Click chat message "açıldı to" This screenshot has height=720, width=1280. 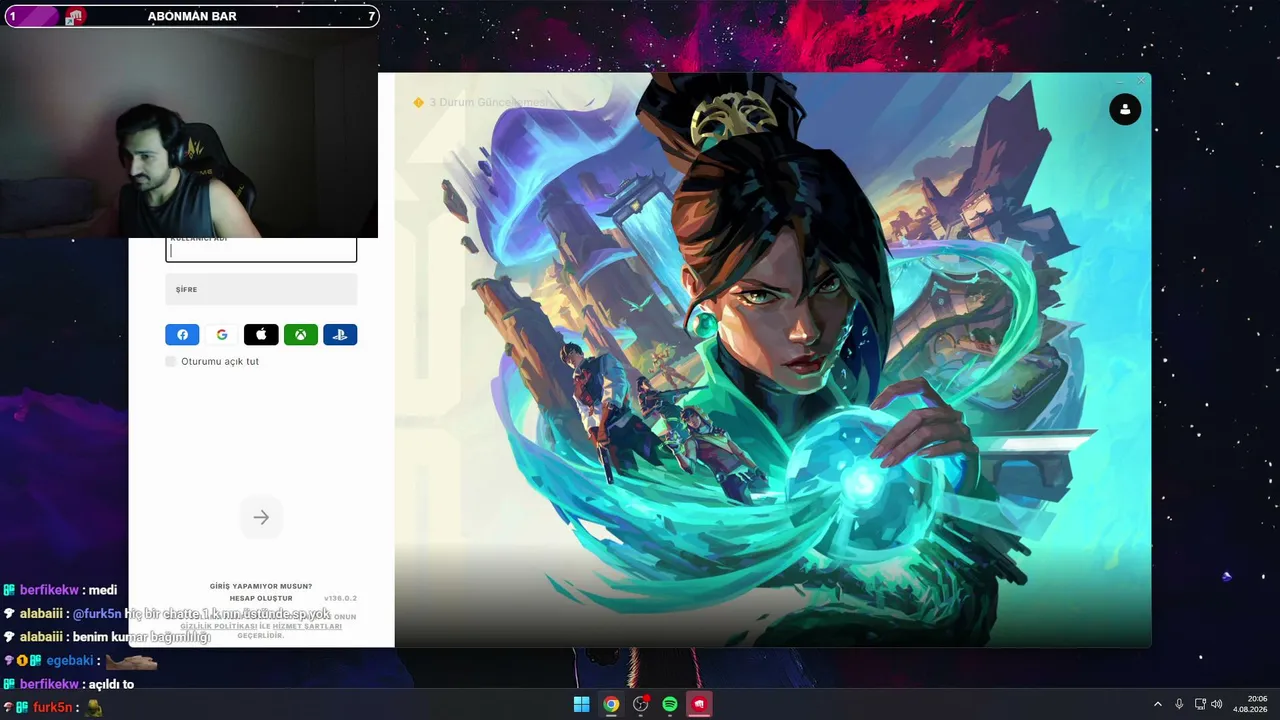coord(110,684)
